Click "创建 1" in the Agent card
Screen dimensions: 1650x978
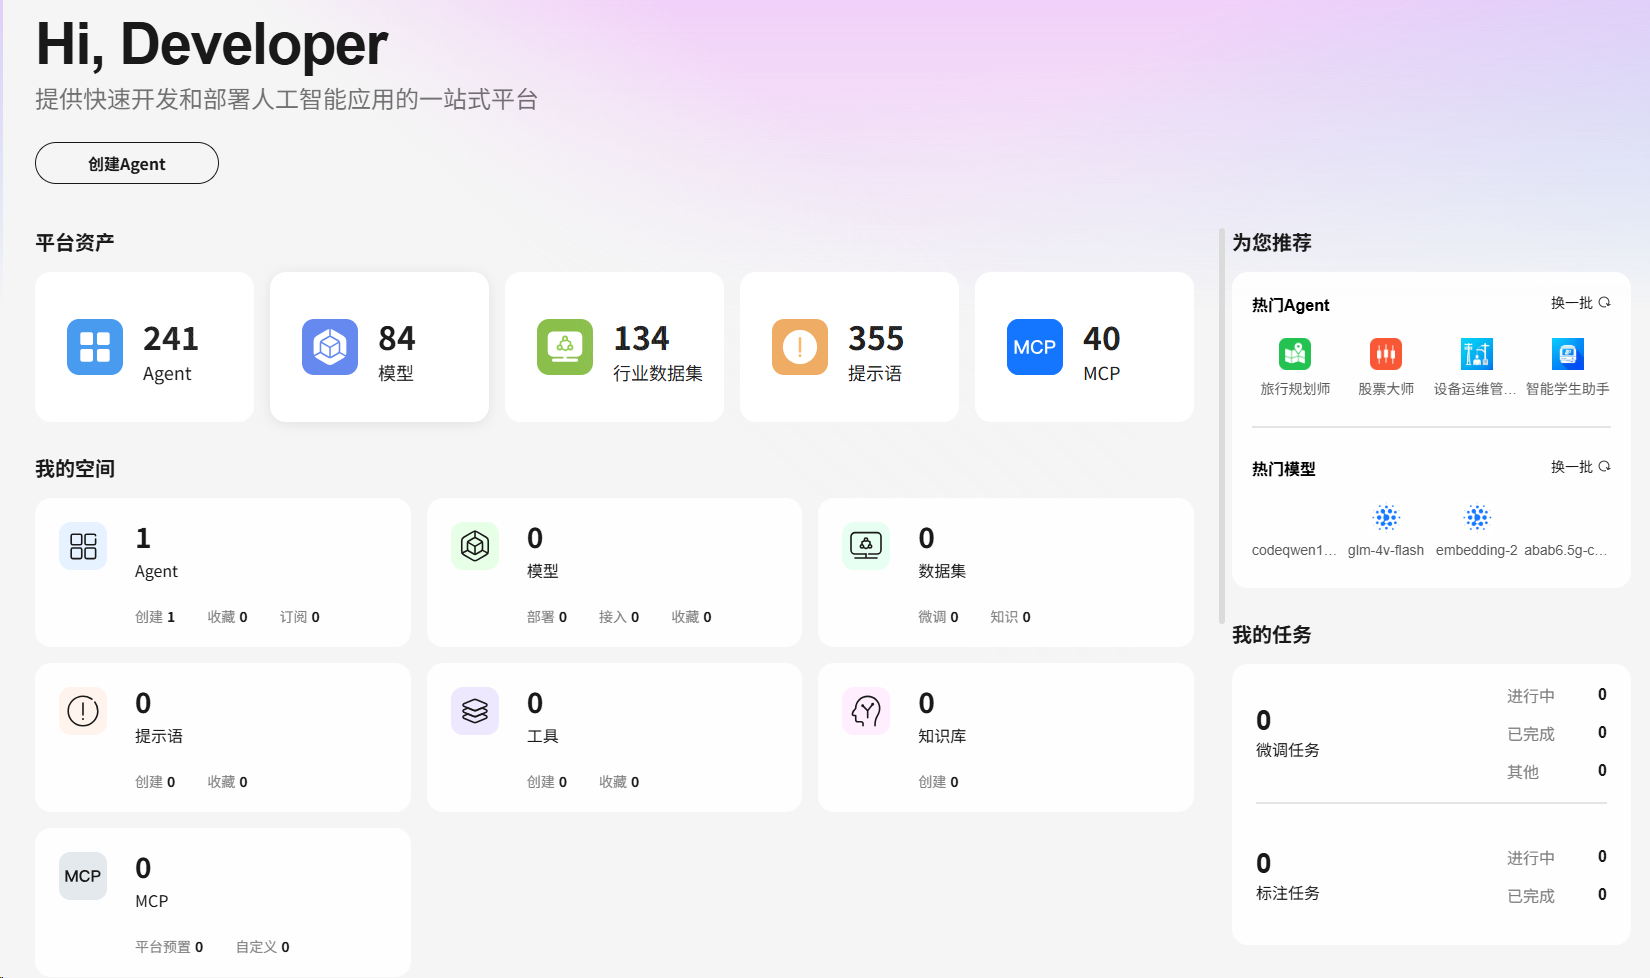click(x=155, y=617)
